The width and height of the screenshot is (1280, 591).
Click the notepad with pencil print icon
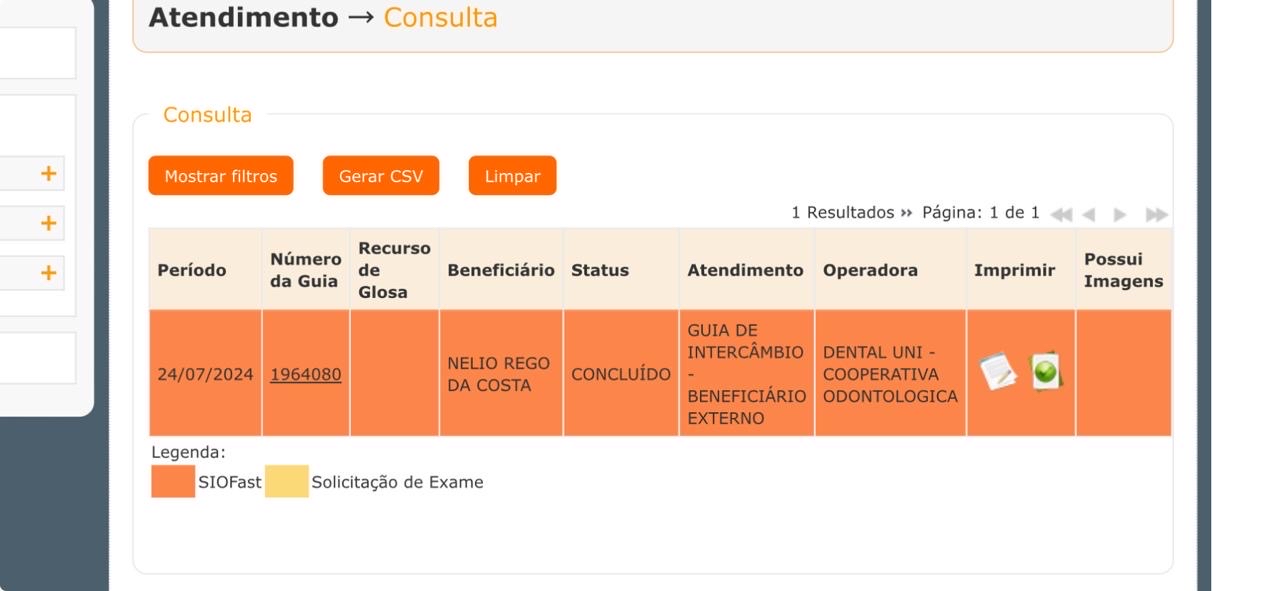point(997,372)
